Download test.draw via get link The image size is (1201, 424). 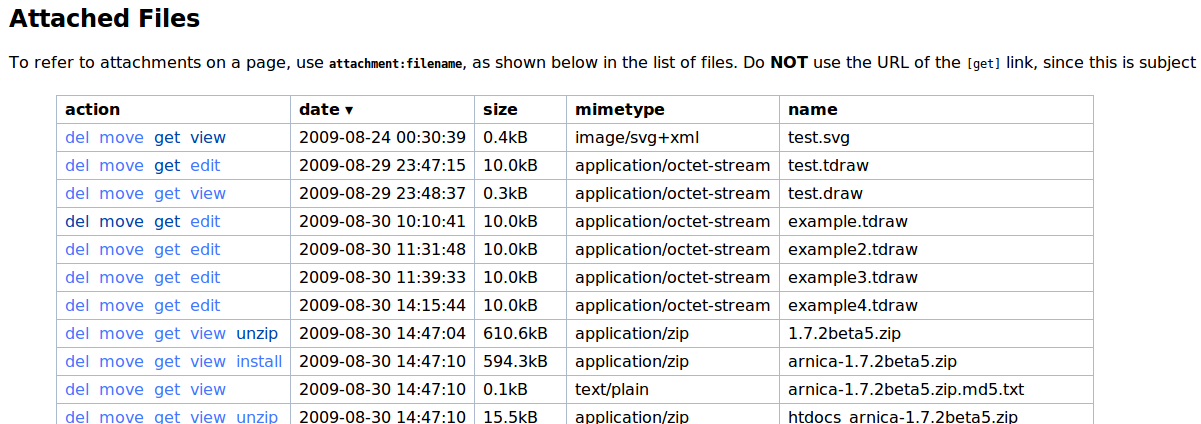(x=167, y=194)
